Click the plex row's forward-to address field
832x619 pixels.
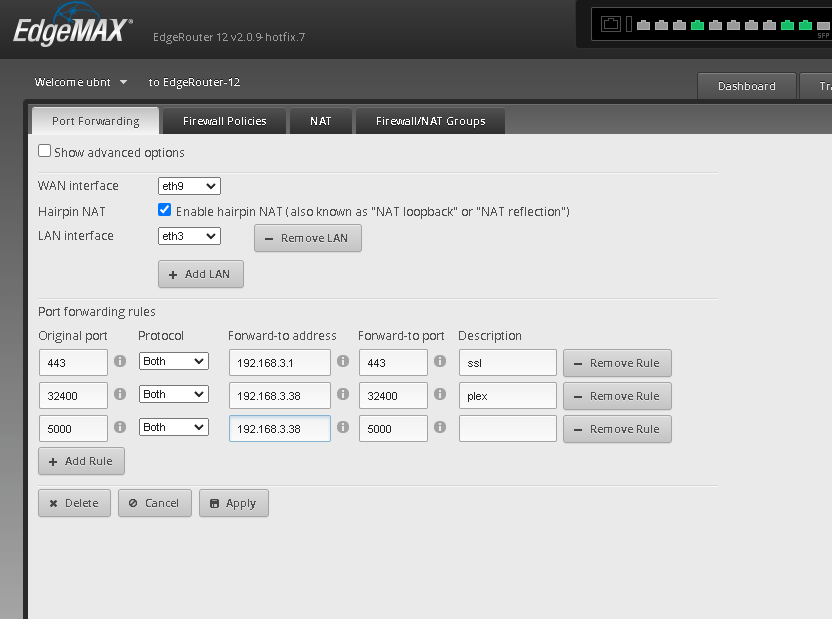coord(280,396)
